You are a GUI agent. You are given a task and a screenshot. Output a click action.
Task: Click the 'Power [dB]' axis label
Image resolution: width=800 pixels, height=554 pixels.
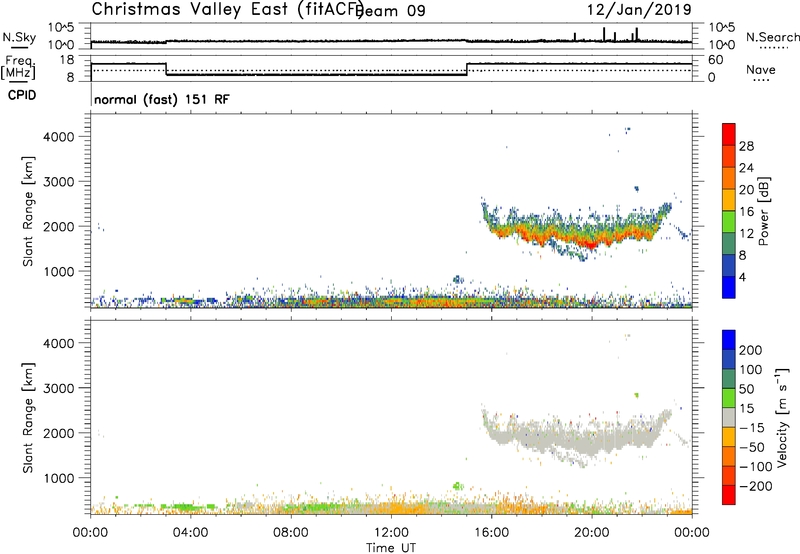[764, 211]
